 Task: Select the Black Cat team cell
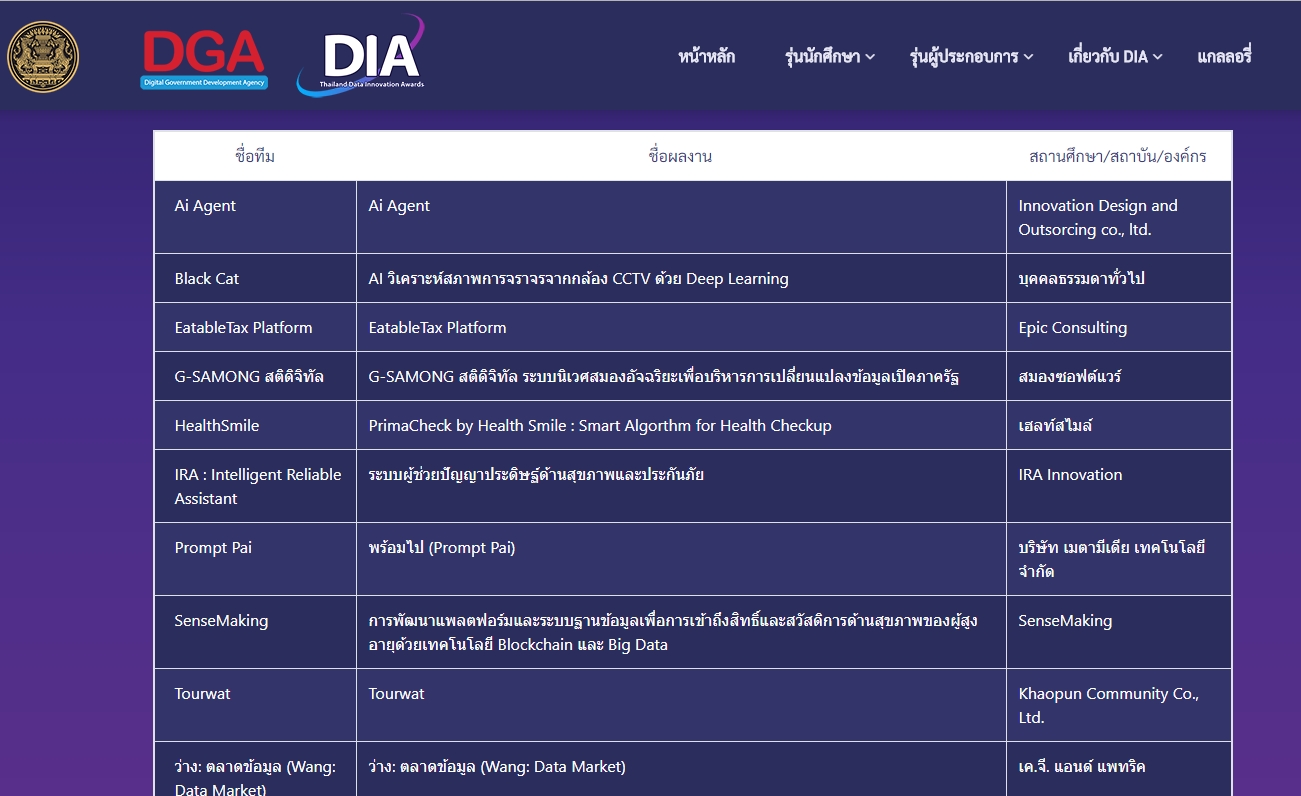tap(255, 278)
